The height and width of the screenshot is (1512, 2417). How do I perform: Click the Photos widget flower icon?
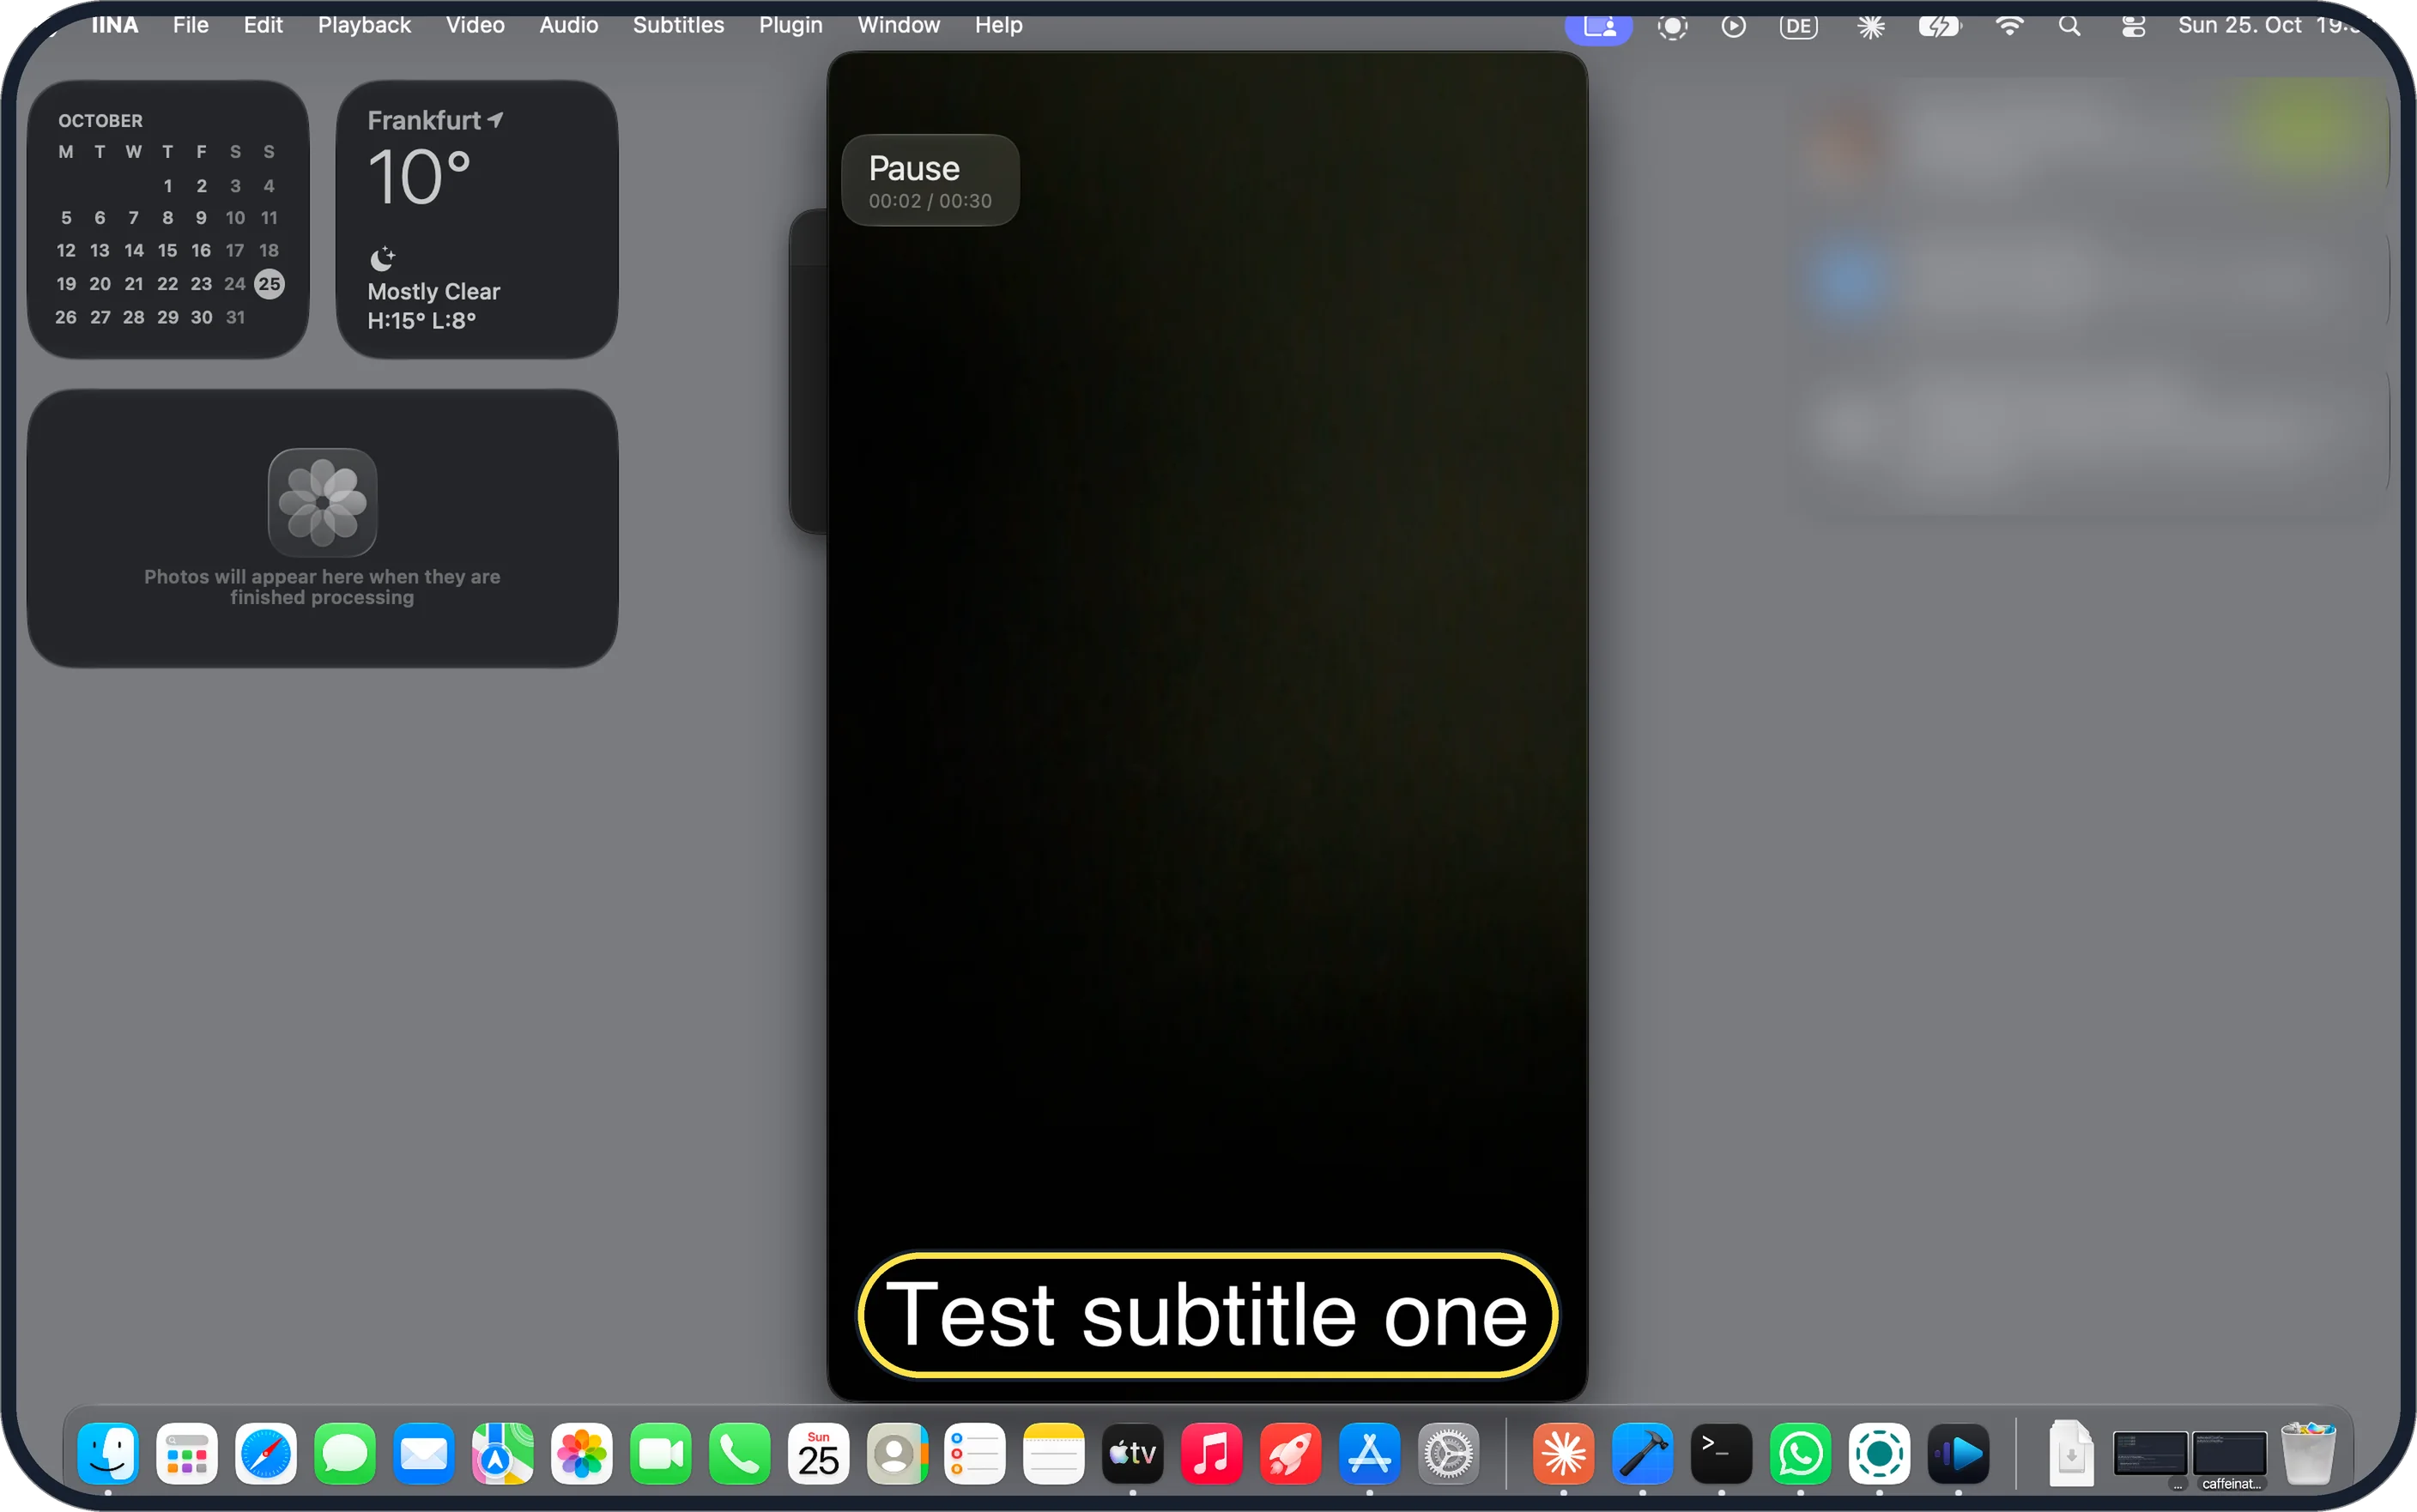pos(322,502)
